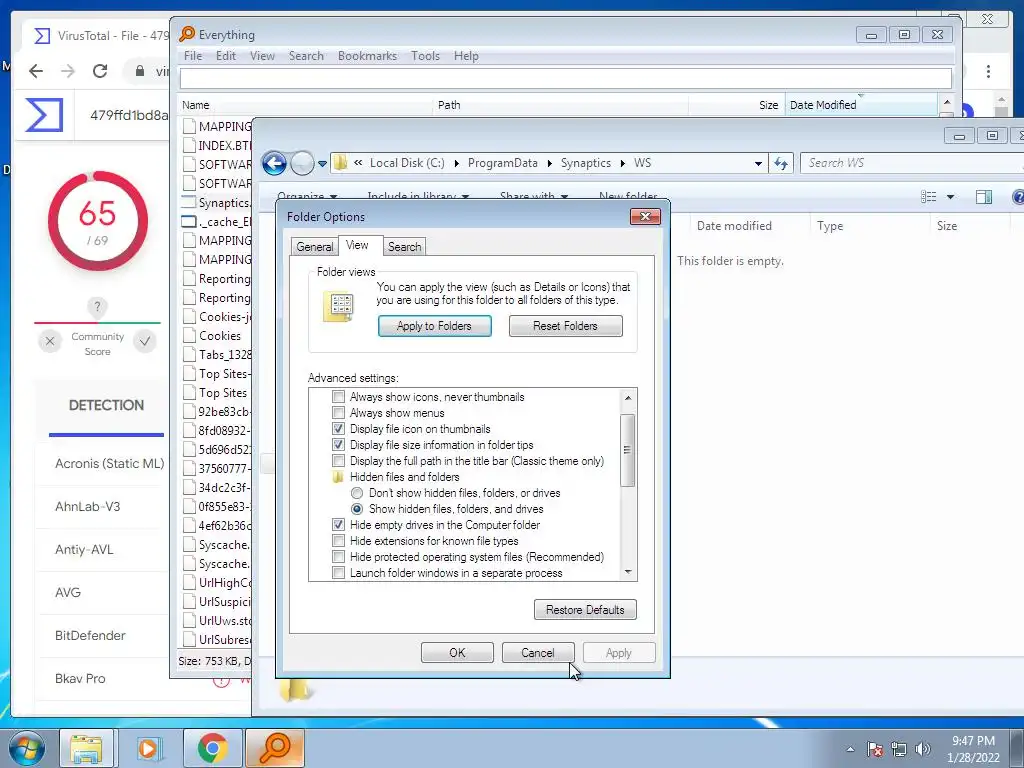Screen dimensions: 1024x768
Task: Reload the VirusTotal page in Chrome
Action: pyautogui.click(x=100, y=71)
